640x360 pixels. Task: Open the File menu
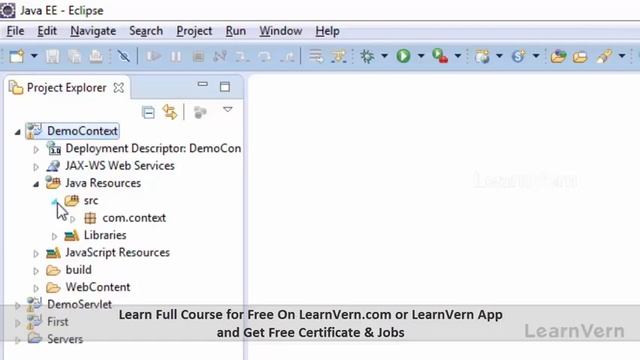(16, 31)
